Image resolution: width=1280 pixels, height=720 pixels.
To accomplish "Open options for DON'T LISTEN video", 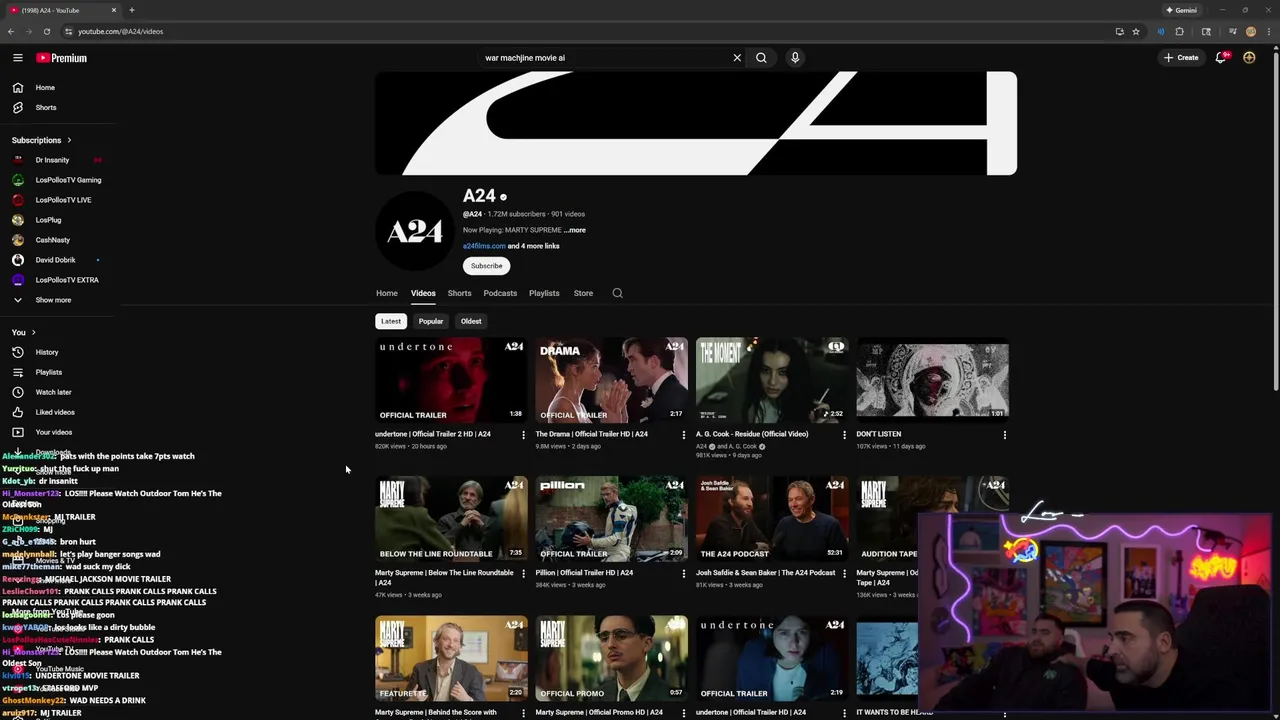I will 1005,435.
